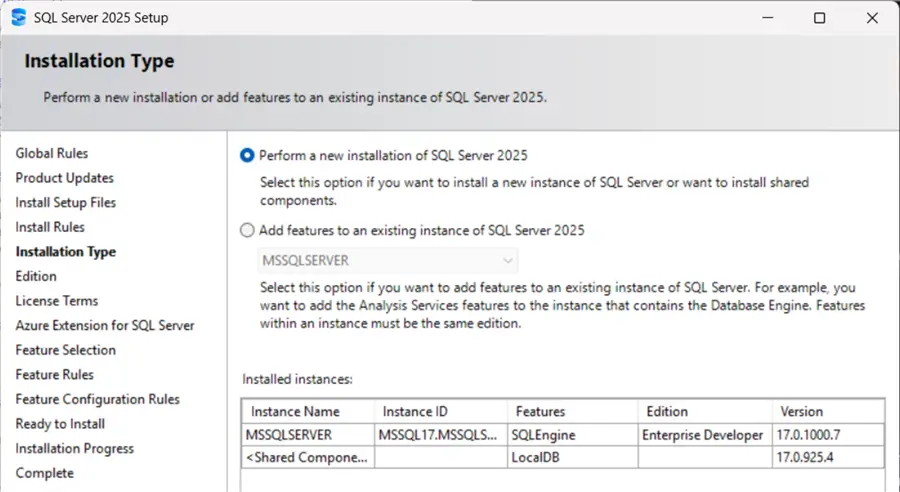Select Perform a new installation radio button
The height and width of the screenshot is (492, 900).
pyautogui.click(x=247, y=156)
